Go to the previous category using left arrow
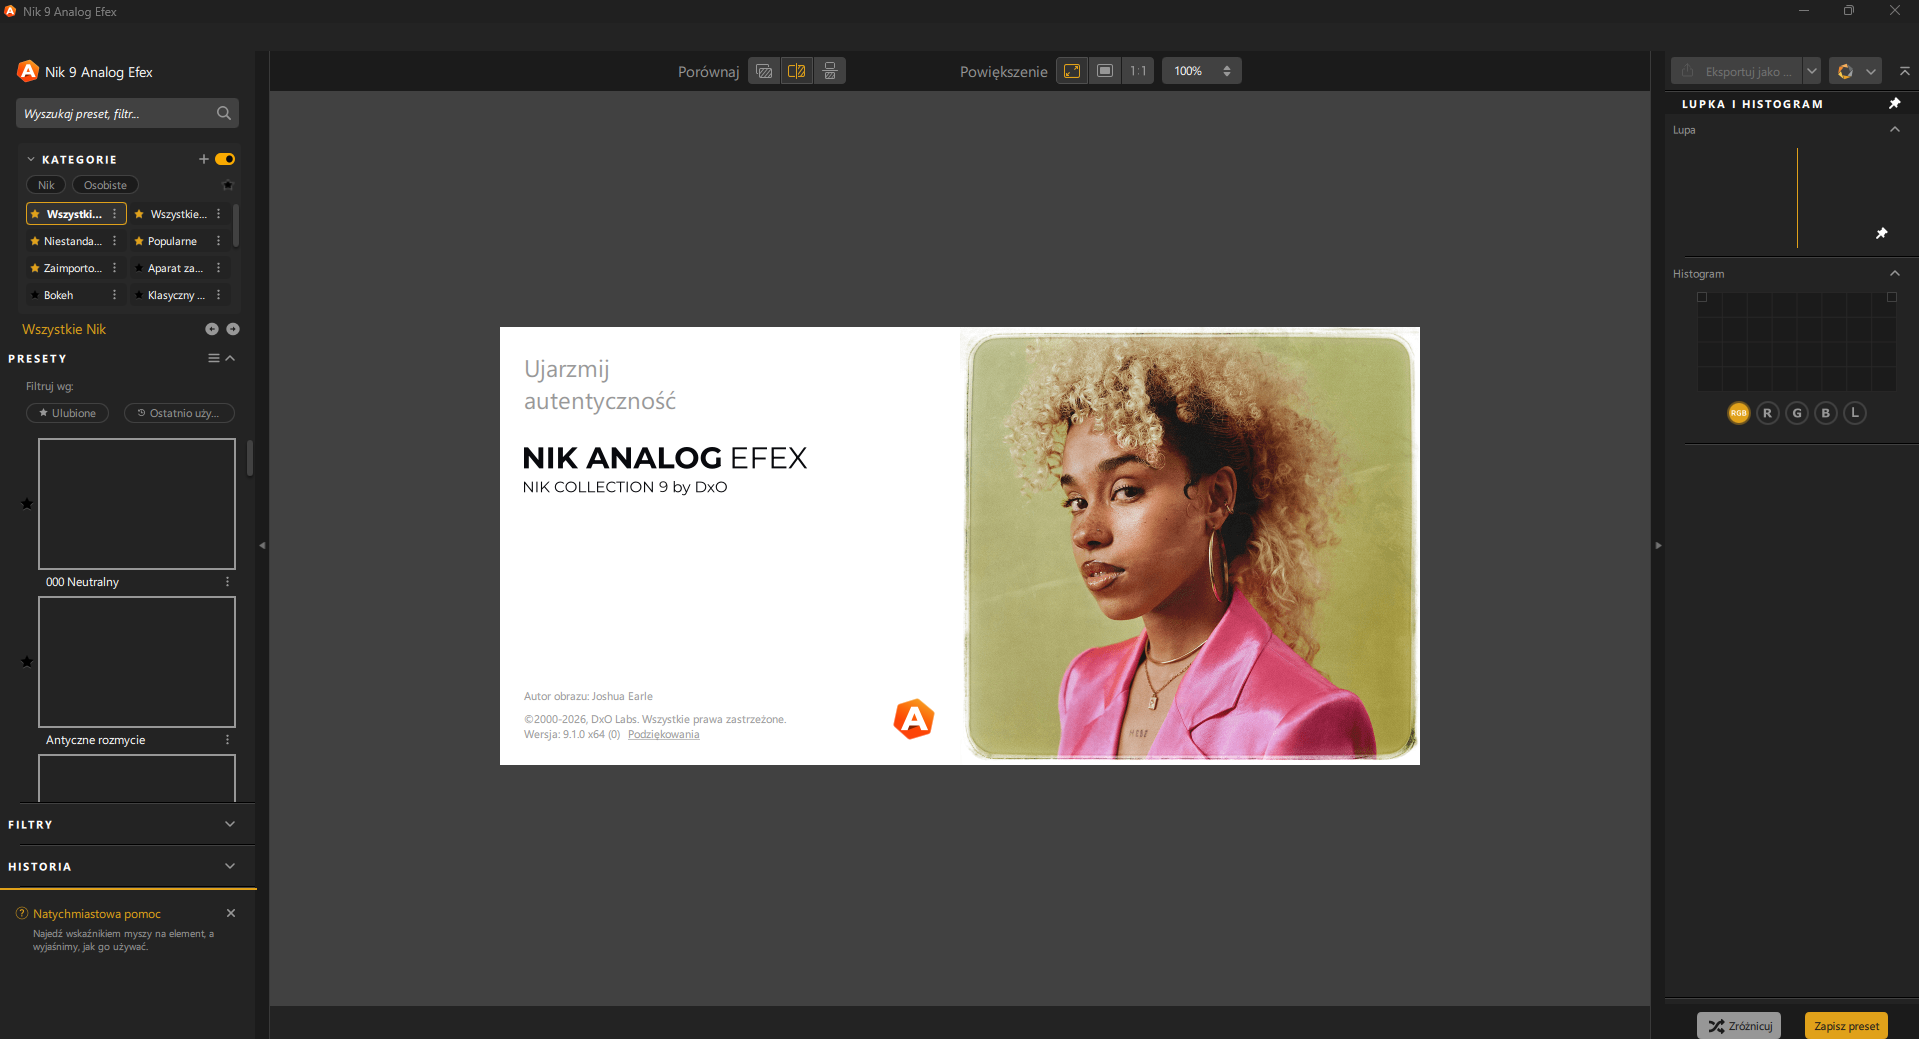Viewport: 1919px width, 1039px height. 212,329
